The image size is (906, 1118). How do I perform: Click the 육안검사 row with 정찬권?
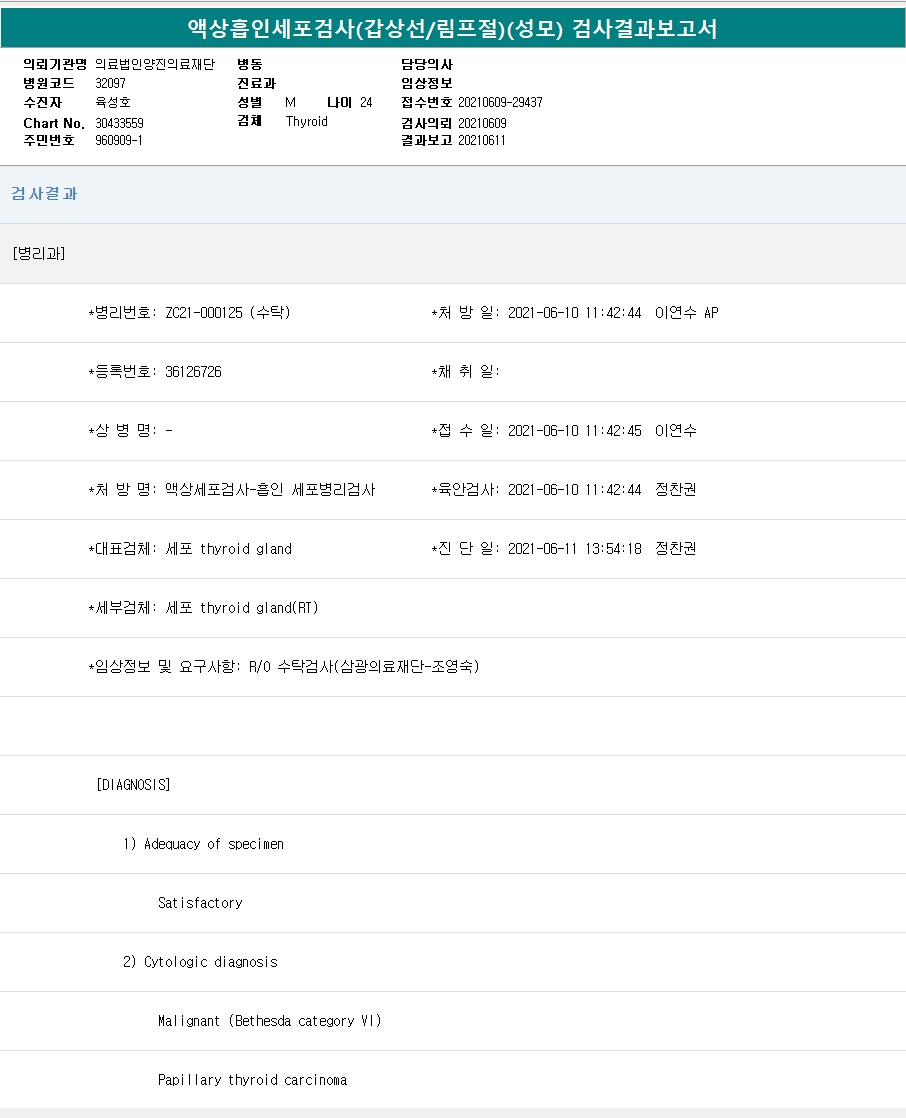point(564,490)
